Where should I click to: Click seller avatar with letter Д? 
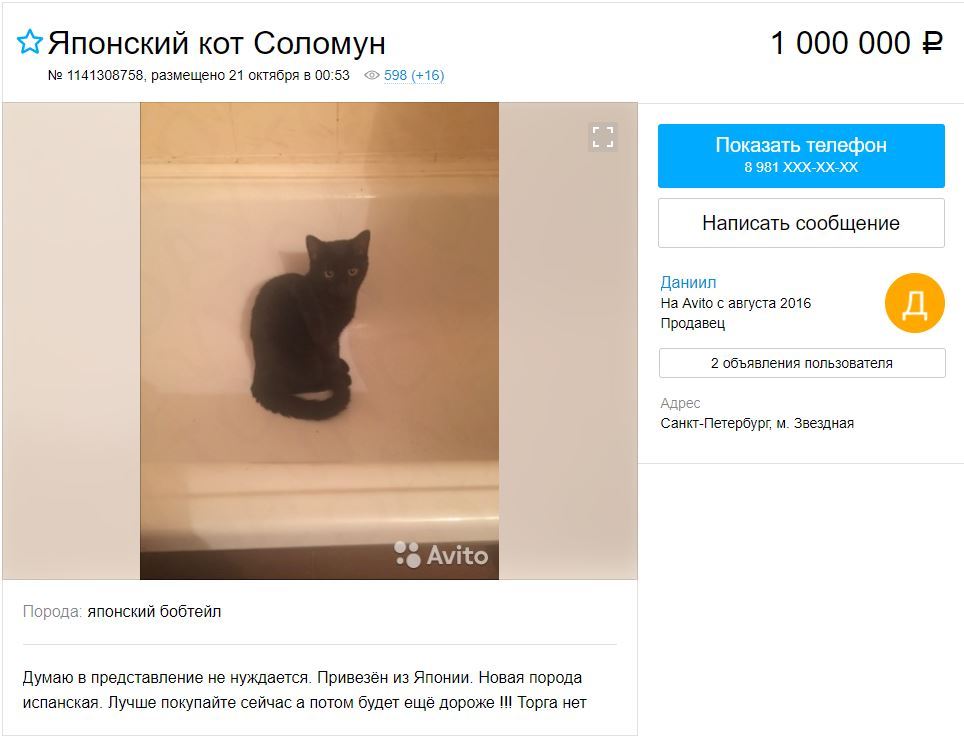click(x=914, y=303)
